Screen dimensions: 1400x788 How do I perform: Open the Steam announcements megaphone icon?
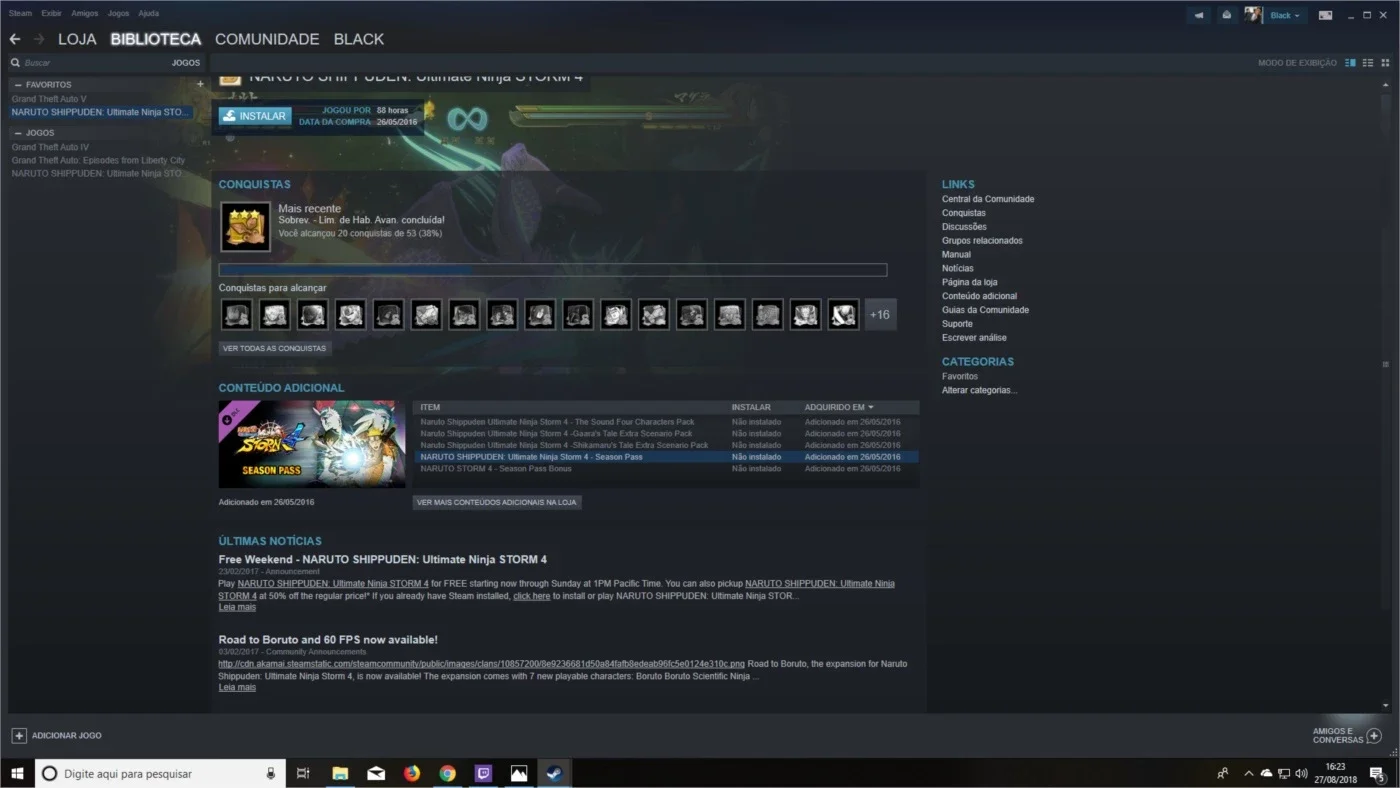click(1199, 15)
